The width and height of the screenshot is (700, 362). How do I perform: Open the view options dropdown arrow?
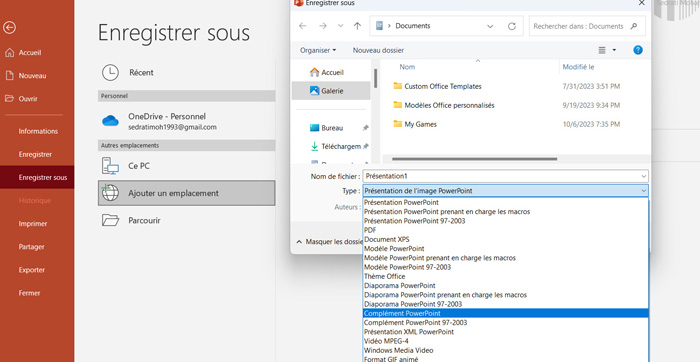pos(614,50)
